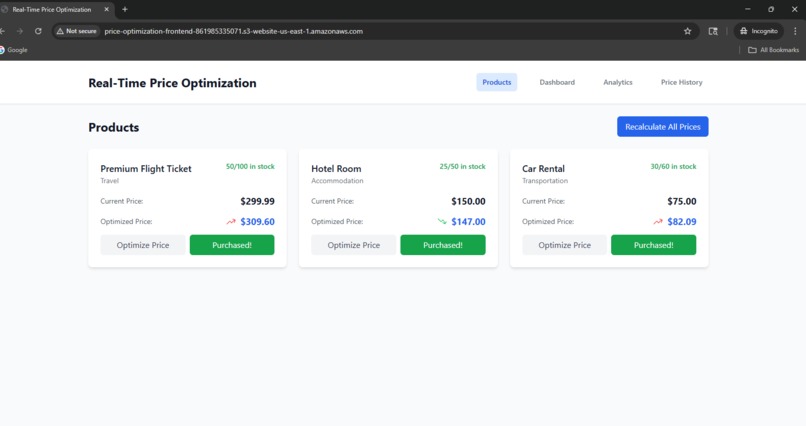The width and height of the screenshot is (806, 426).
Task: Click the upward trend arrow beside $82.09
Action: coord(658,222)
